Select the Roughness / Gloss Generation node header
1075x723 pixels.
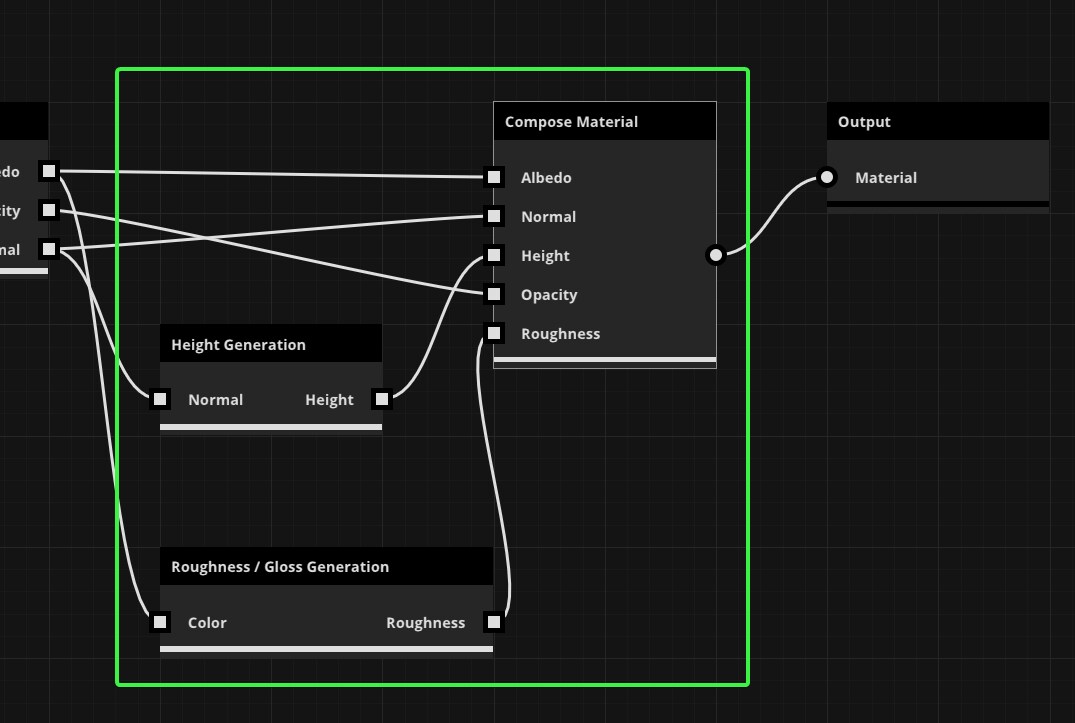[326, 567]
